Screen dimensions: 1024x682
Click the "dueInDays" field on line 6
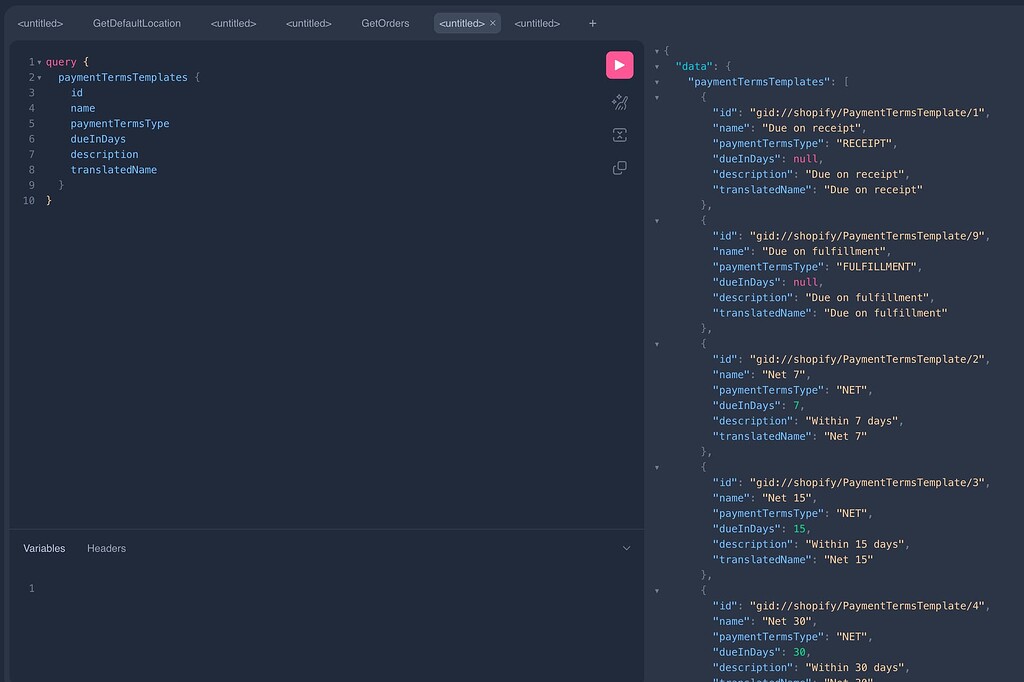coord(98,139)
